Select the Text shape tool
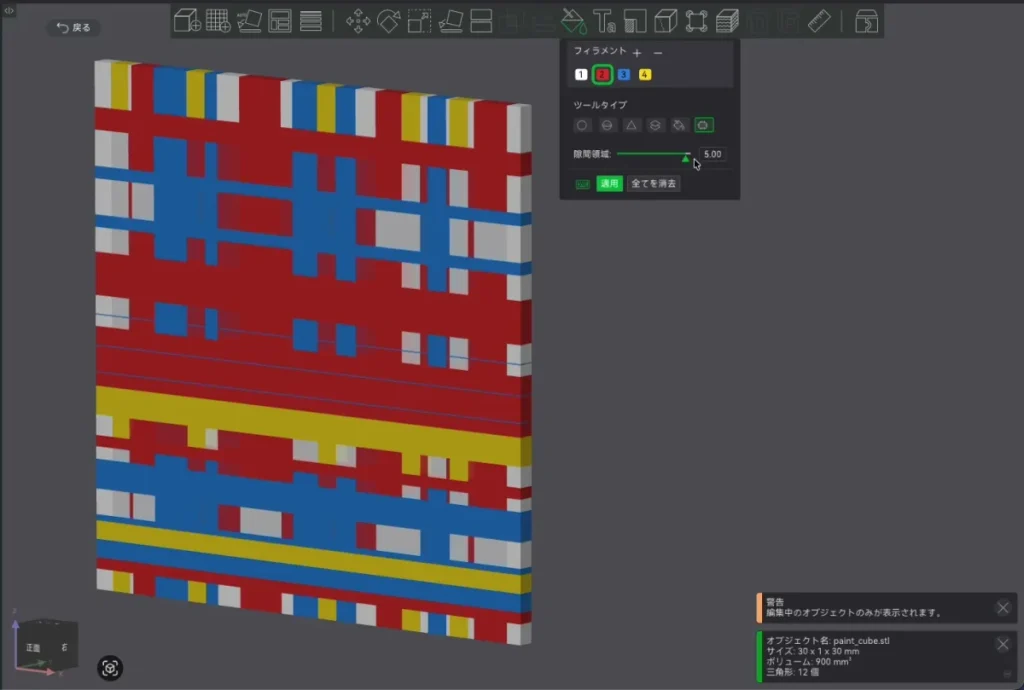This screenshot has width=1024, height=690. coord(604,21)
